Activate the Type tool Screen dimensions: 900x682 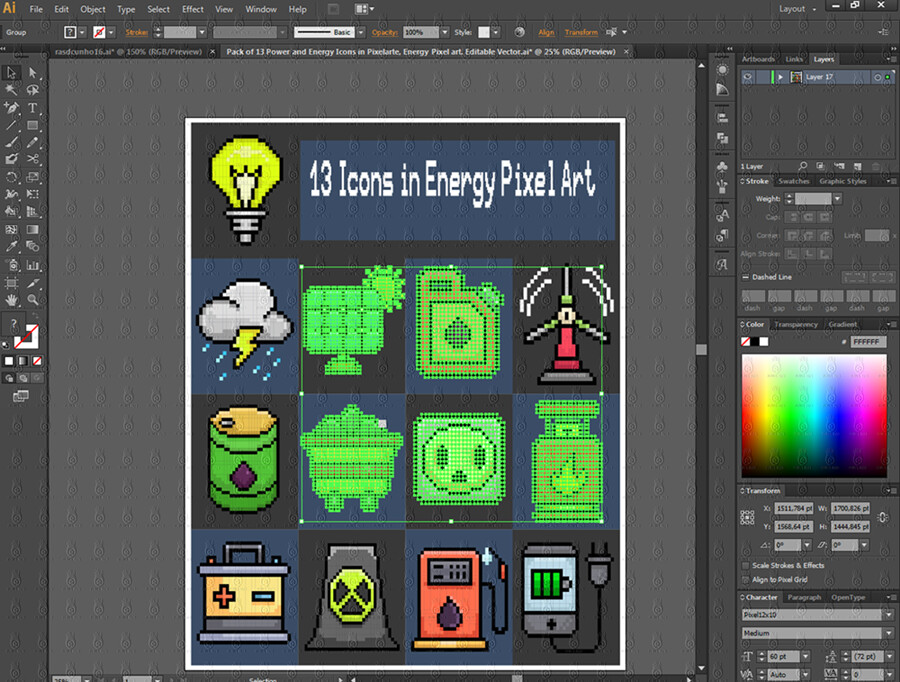click(32, 107)
